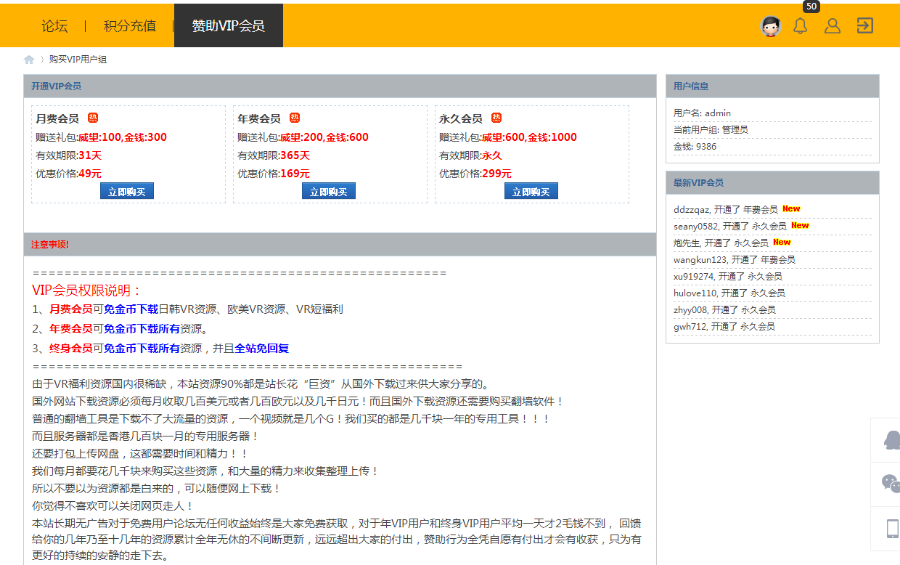
Task: Click the 最新VIP会员 panel header
Action: click(773, 183)
